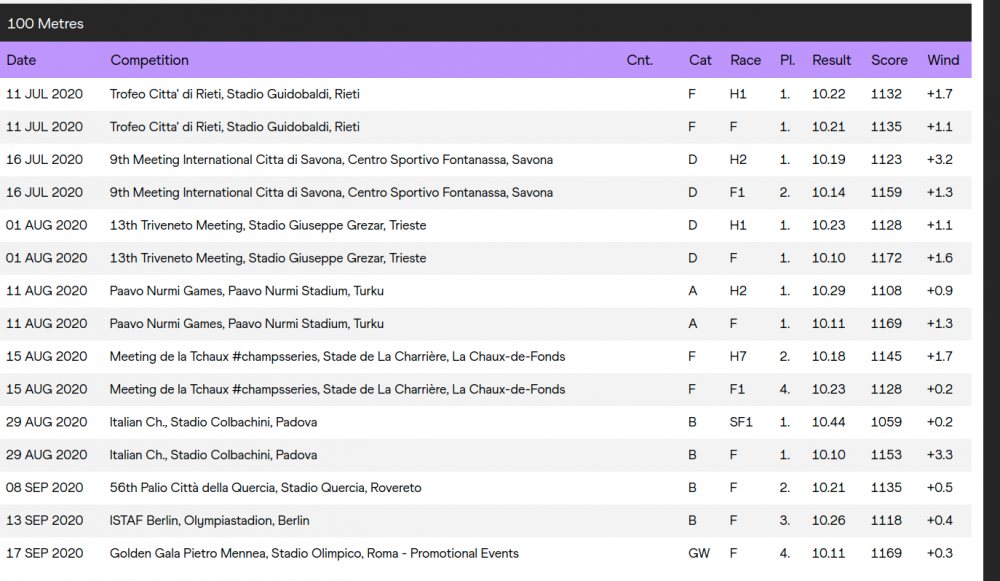Select result 10.21 in the Rieti final row

(x=828, y=127)
